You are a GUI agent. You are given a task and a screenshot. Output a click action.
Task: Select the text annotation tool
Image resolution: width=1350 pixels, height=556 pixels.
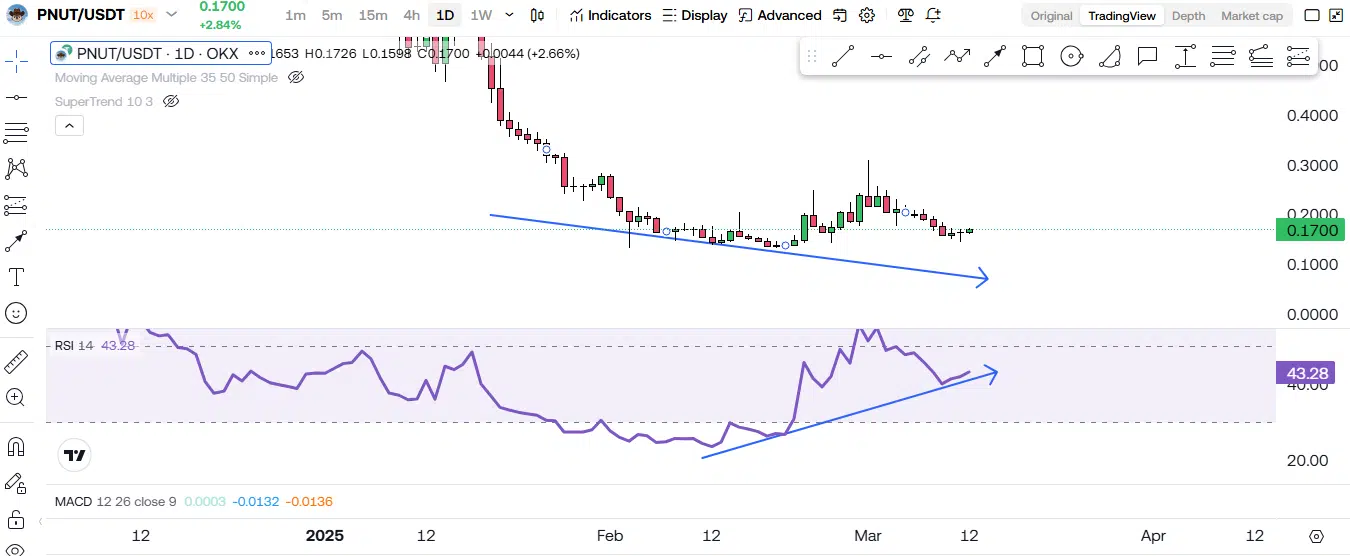coord(16,277)
